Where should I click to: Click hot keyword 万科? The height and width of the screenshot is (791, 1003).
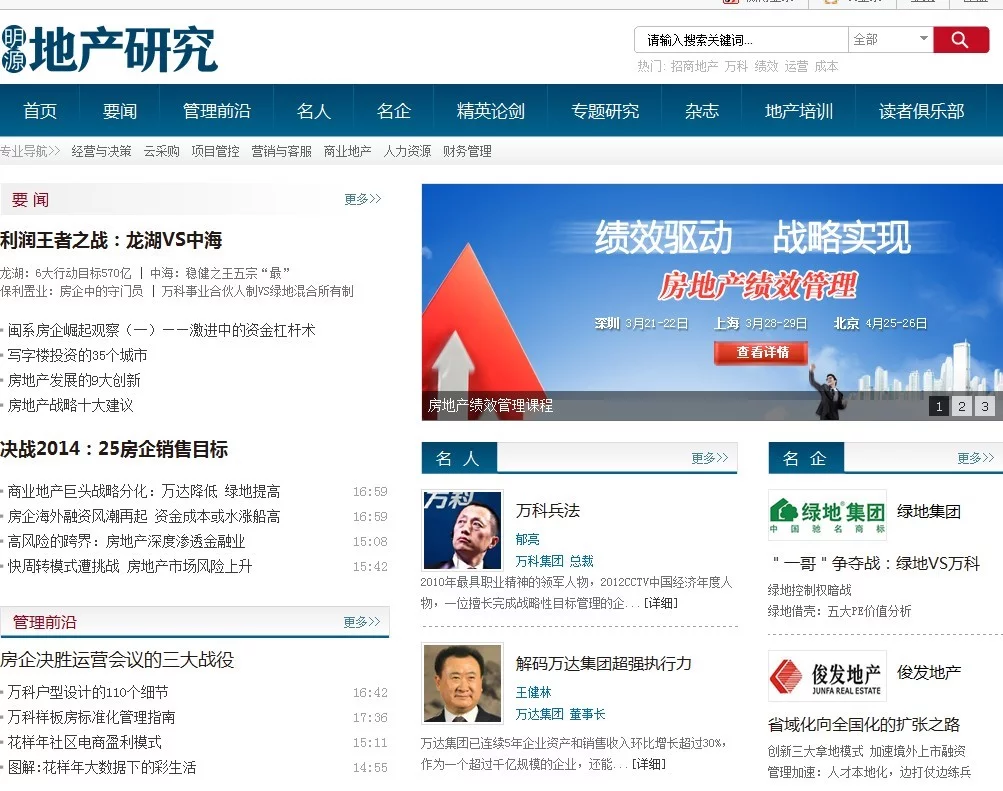click(736, 66)
